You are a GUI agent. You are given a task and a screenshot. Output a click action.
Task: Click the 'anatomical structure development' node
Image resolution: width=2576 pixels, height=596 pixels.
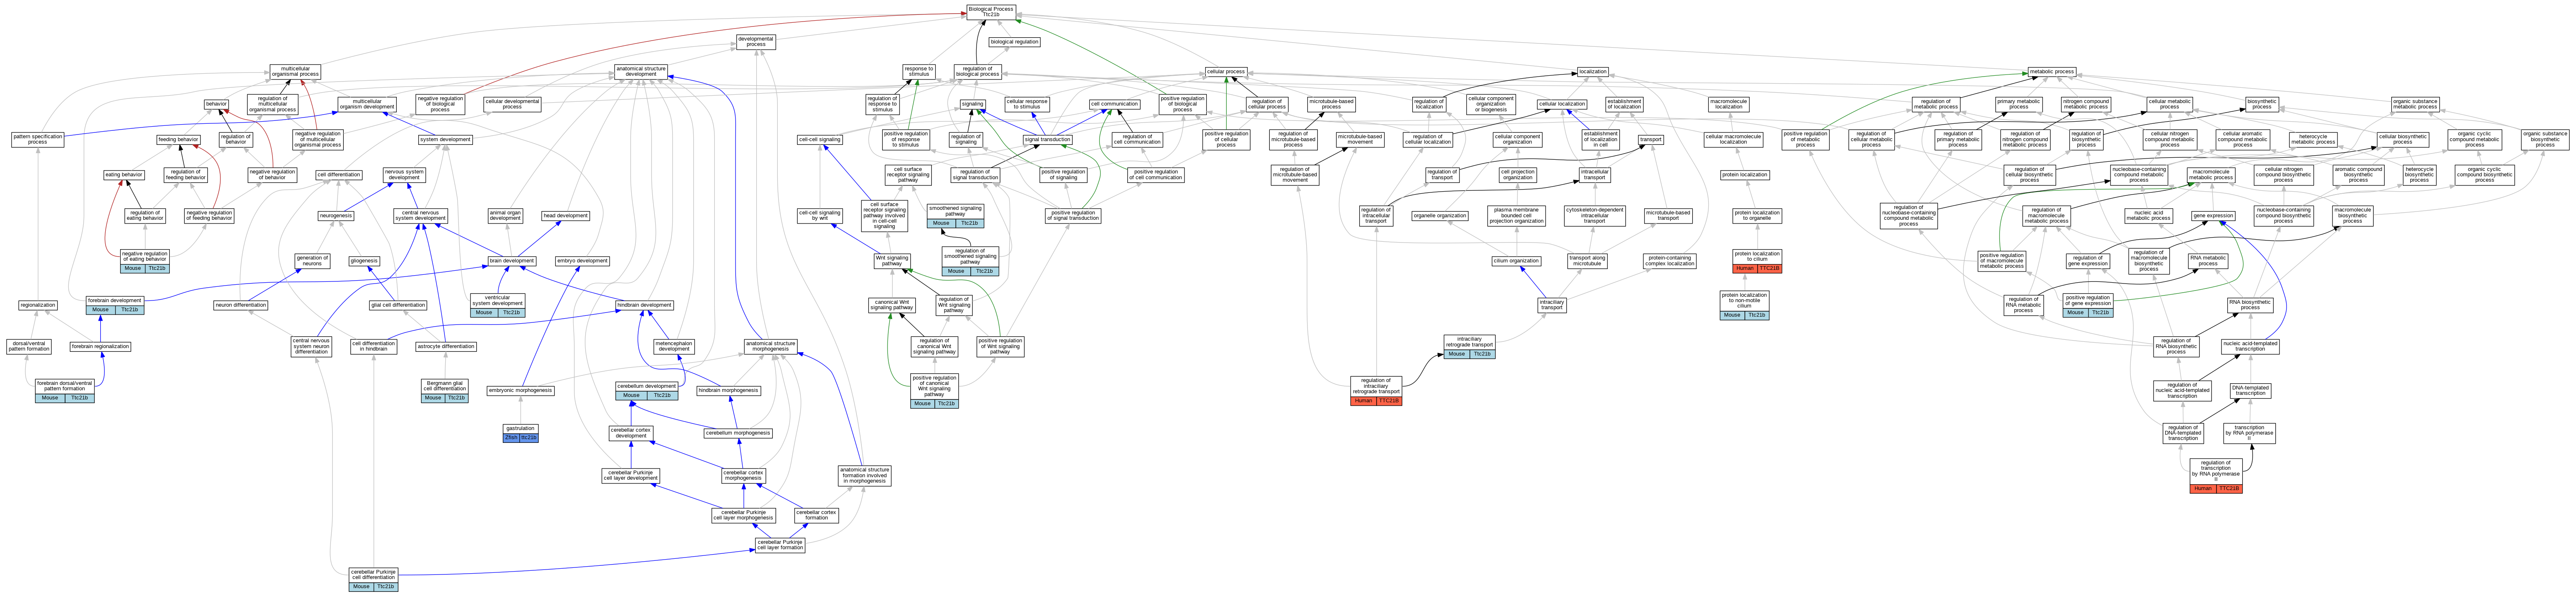[641, 72]
